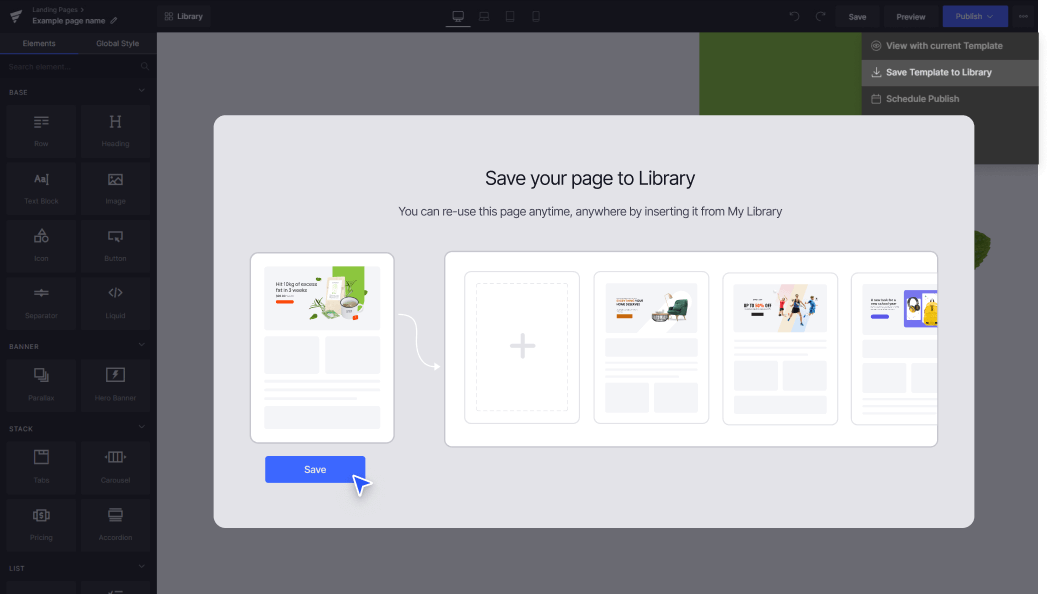Edit page name pencil icon
1052x595 pixels.
114,21
